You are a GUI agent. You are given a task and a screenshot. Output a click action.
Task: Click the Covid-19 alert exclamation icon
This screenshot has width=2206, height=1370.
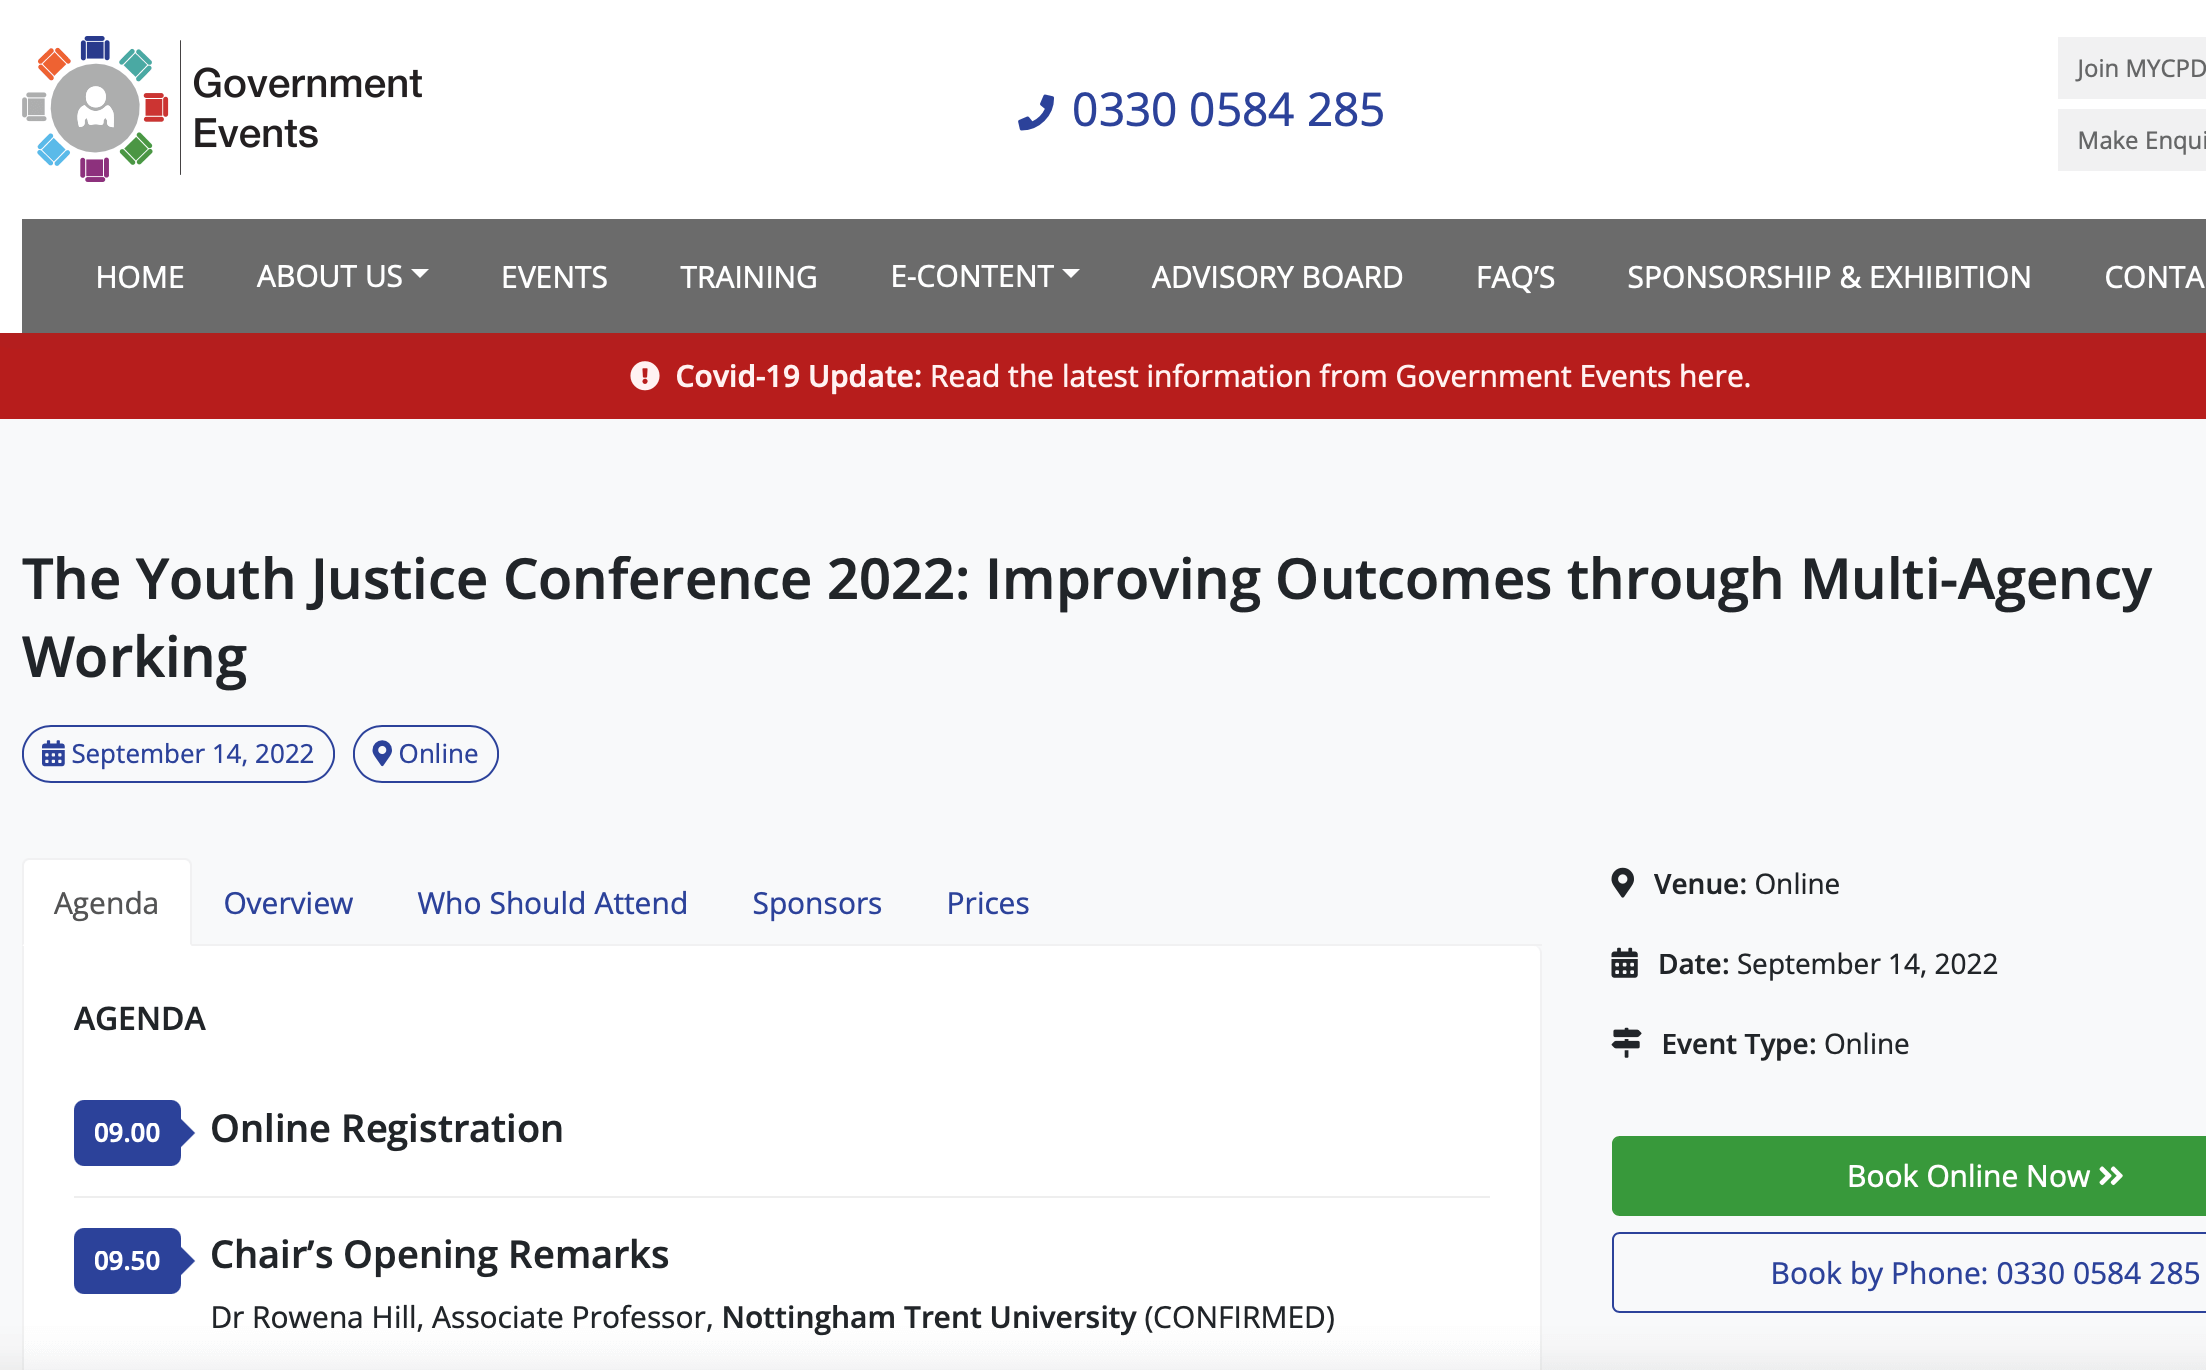coord(645,376)
